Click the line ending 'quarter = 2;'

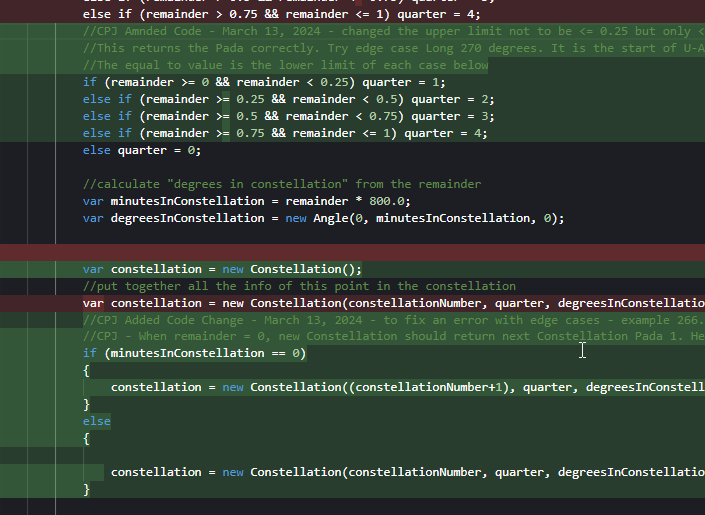click(x=288, y=99)
